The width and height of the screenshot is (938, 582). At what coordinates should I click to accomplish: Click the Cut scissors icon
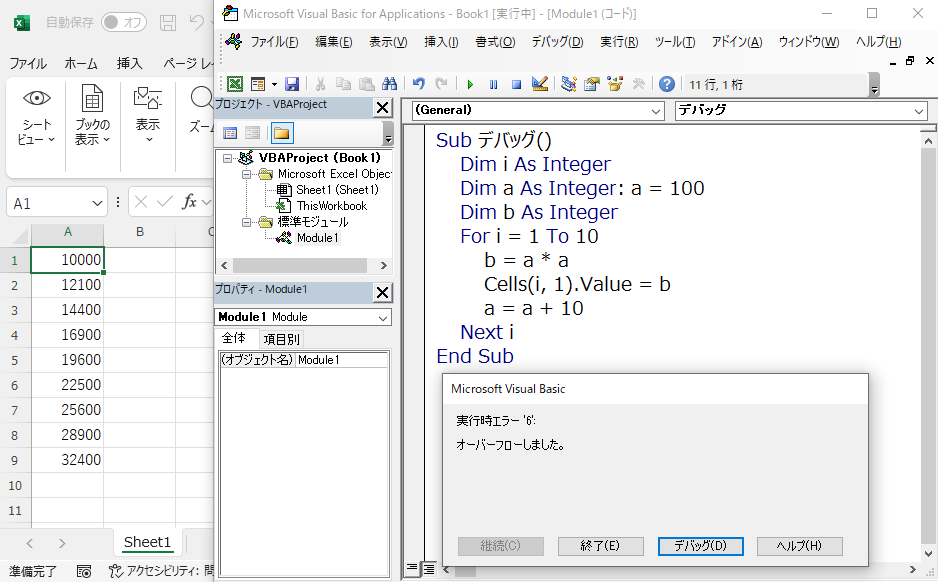321,84
